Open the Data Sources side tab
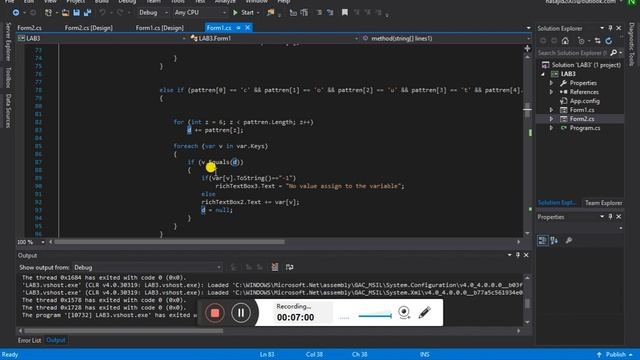Image resolution: width=640 pixels, height=360 pixels. click(x=8, y=110)
